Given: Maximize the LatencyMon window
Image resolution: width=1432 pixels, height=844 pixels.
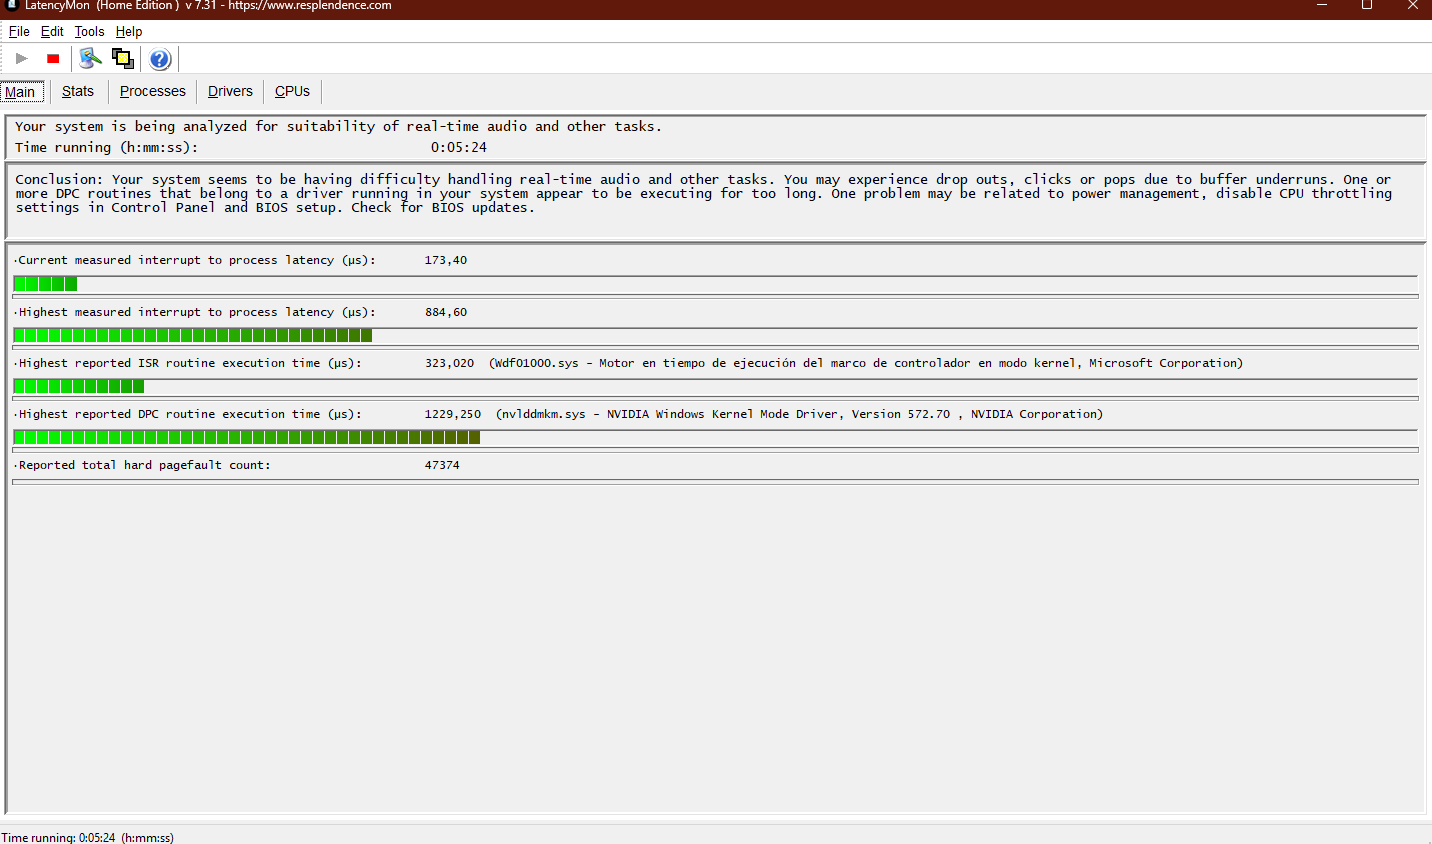Looking at the screenshot, I should (1367, 6).
